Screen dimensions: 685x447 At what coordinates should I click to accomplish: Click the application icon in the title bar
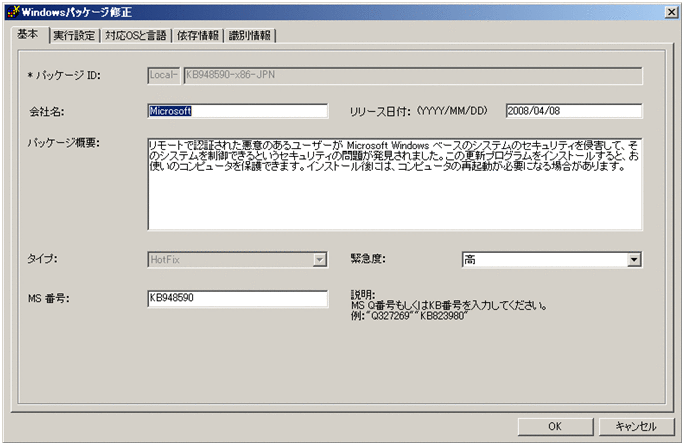click(13, 12)
